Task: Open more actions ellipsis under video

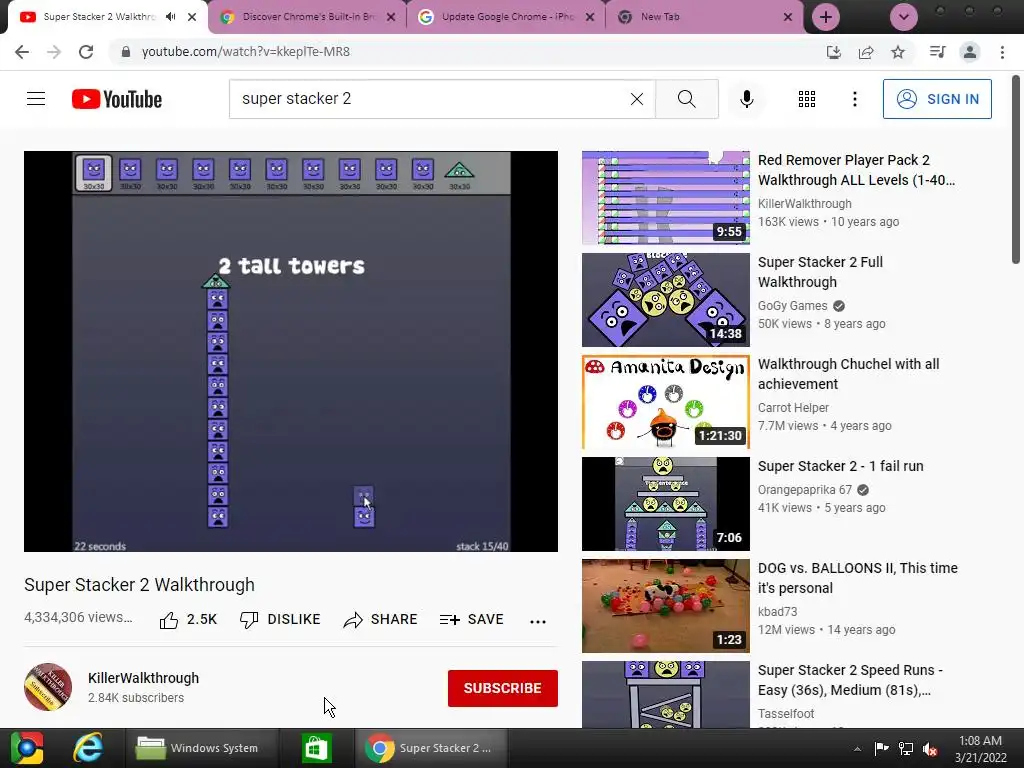Action: tap(537, 621)
